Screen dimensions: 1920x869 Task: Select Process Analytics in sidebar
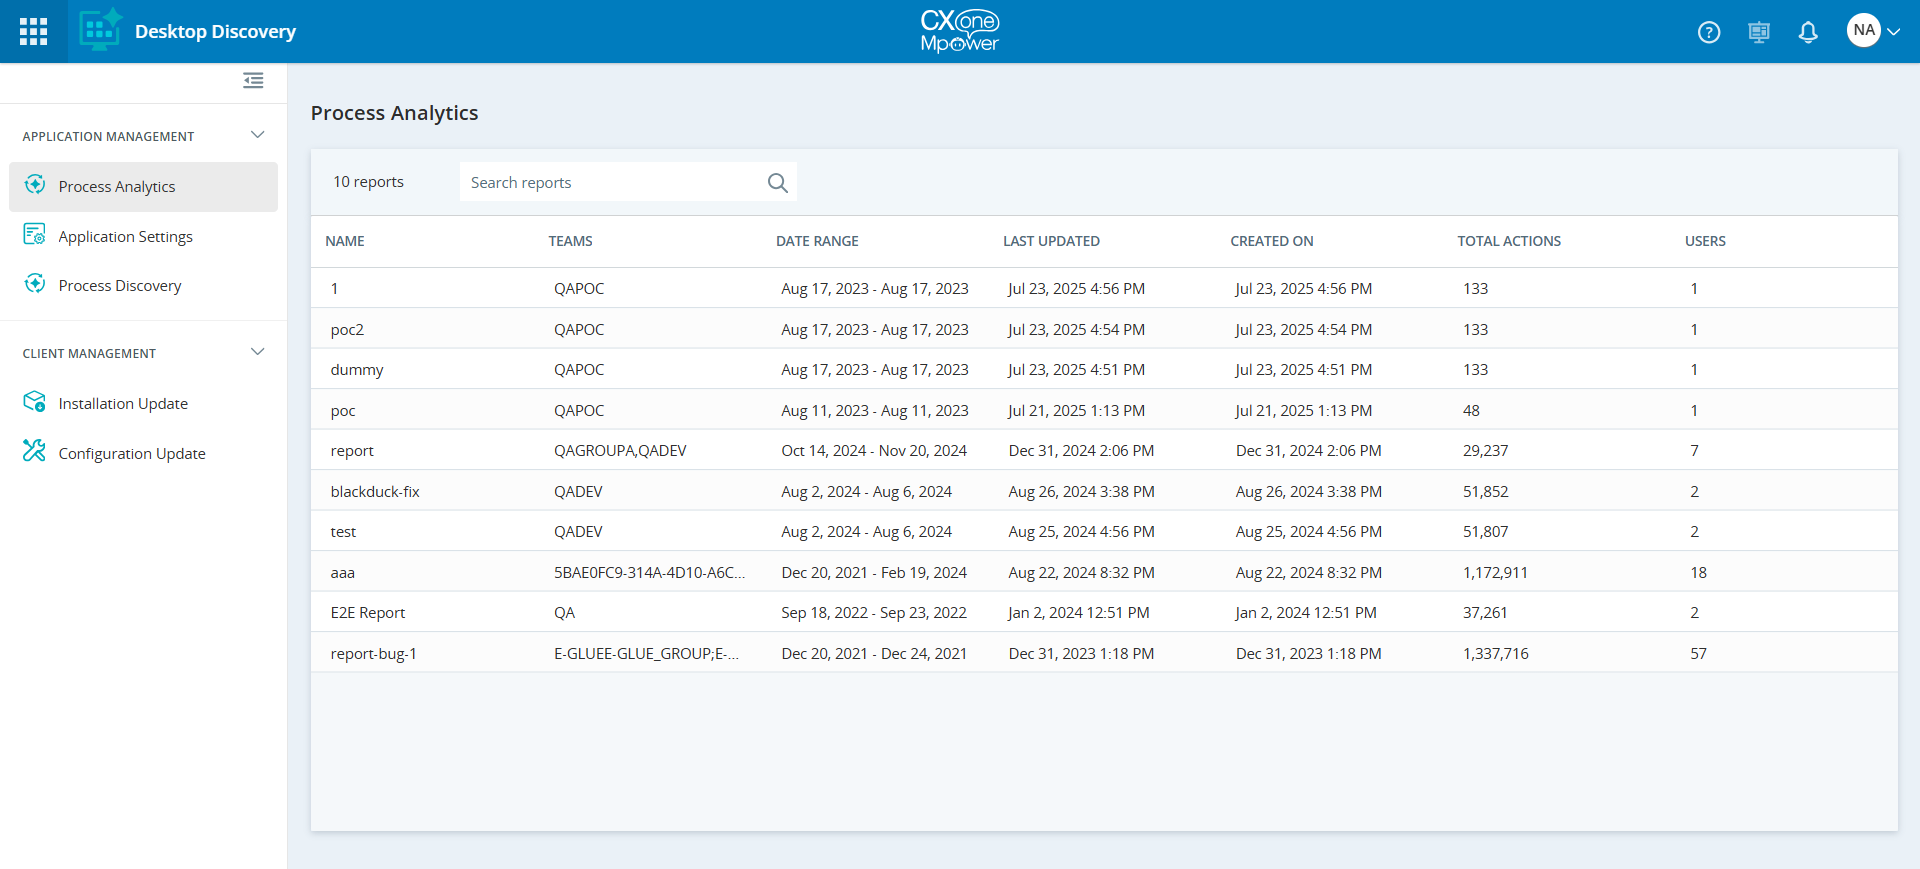tap(117, 187)
